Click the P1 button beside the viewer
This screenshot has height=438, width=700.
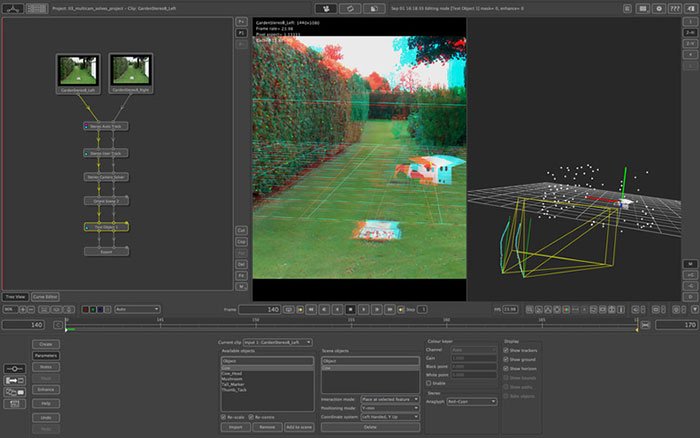pyautogui.click(x=241, y=33)
